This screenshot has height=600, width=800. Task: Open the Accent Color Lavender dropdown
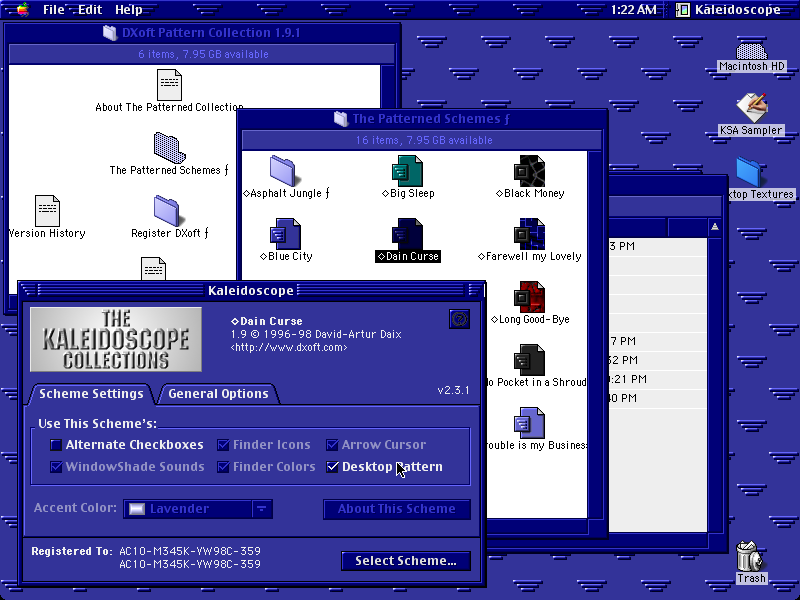click(198, 509)
